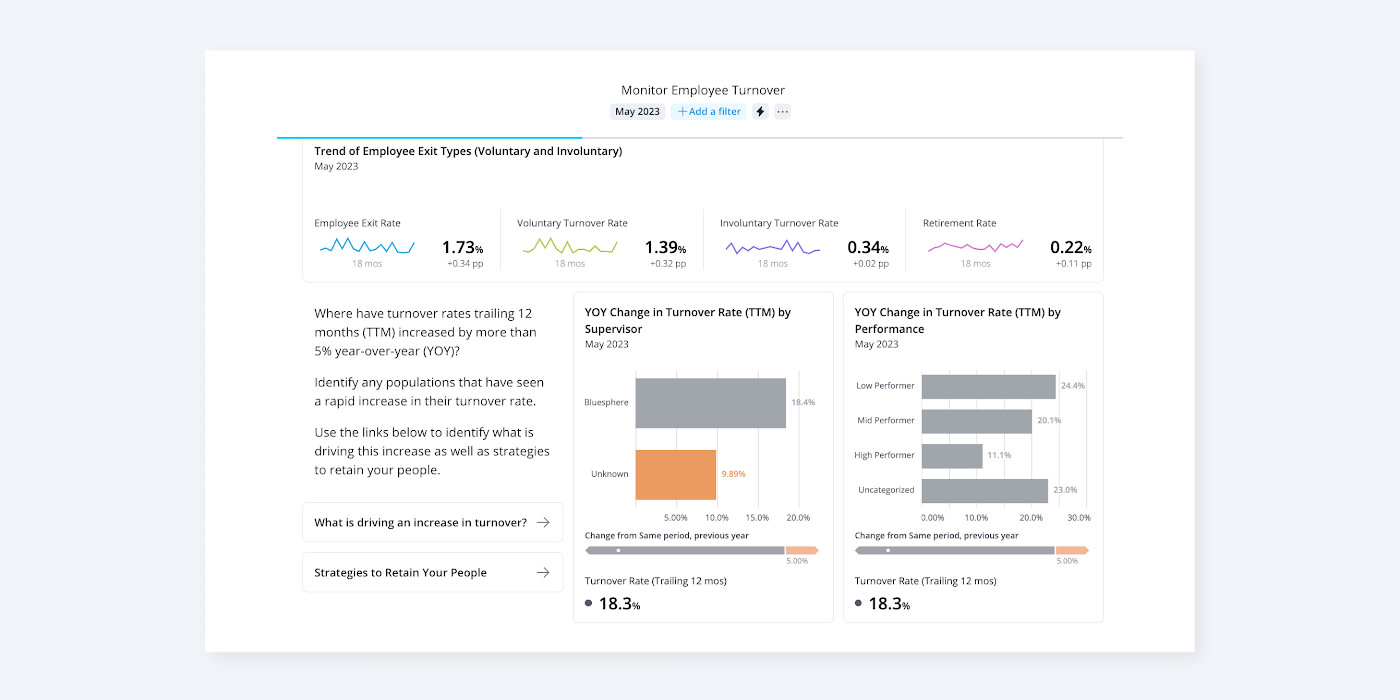The image size is (1400, 700).
Task: Click the arrow icon on 'Strategies to Retain' link
Action: point(543,572)
